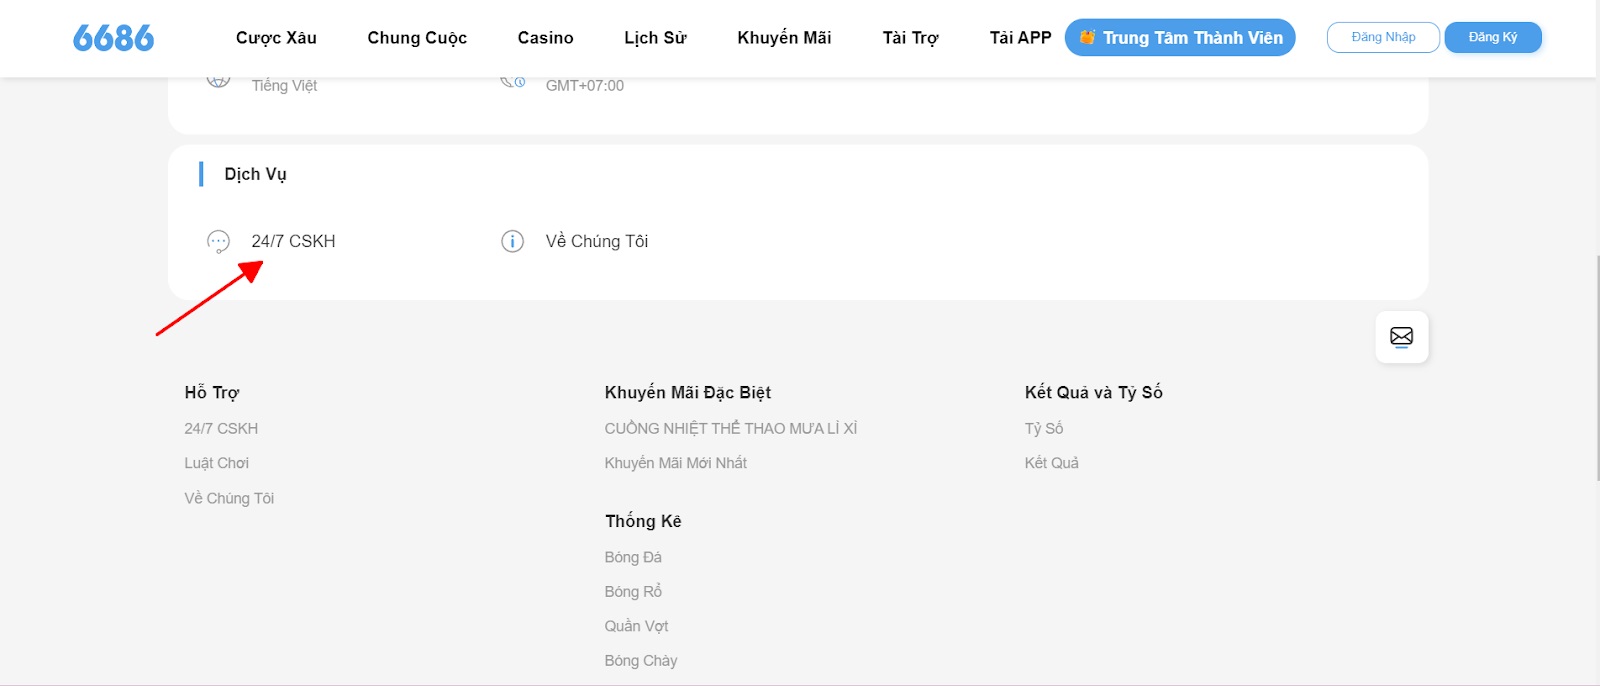This screenshot has width=1600, height=686.
Task: Go to the Khuyến Mãi menu
Action: pos(784,38)
